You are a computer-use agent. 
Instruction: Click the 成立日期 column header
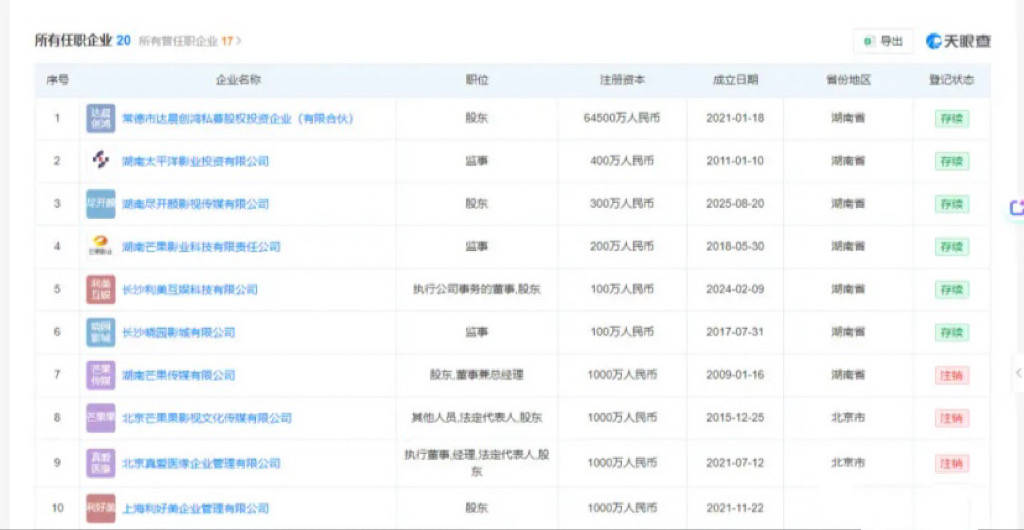pos(735,80)
